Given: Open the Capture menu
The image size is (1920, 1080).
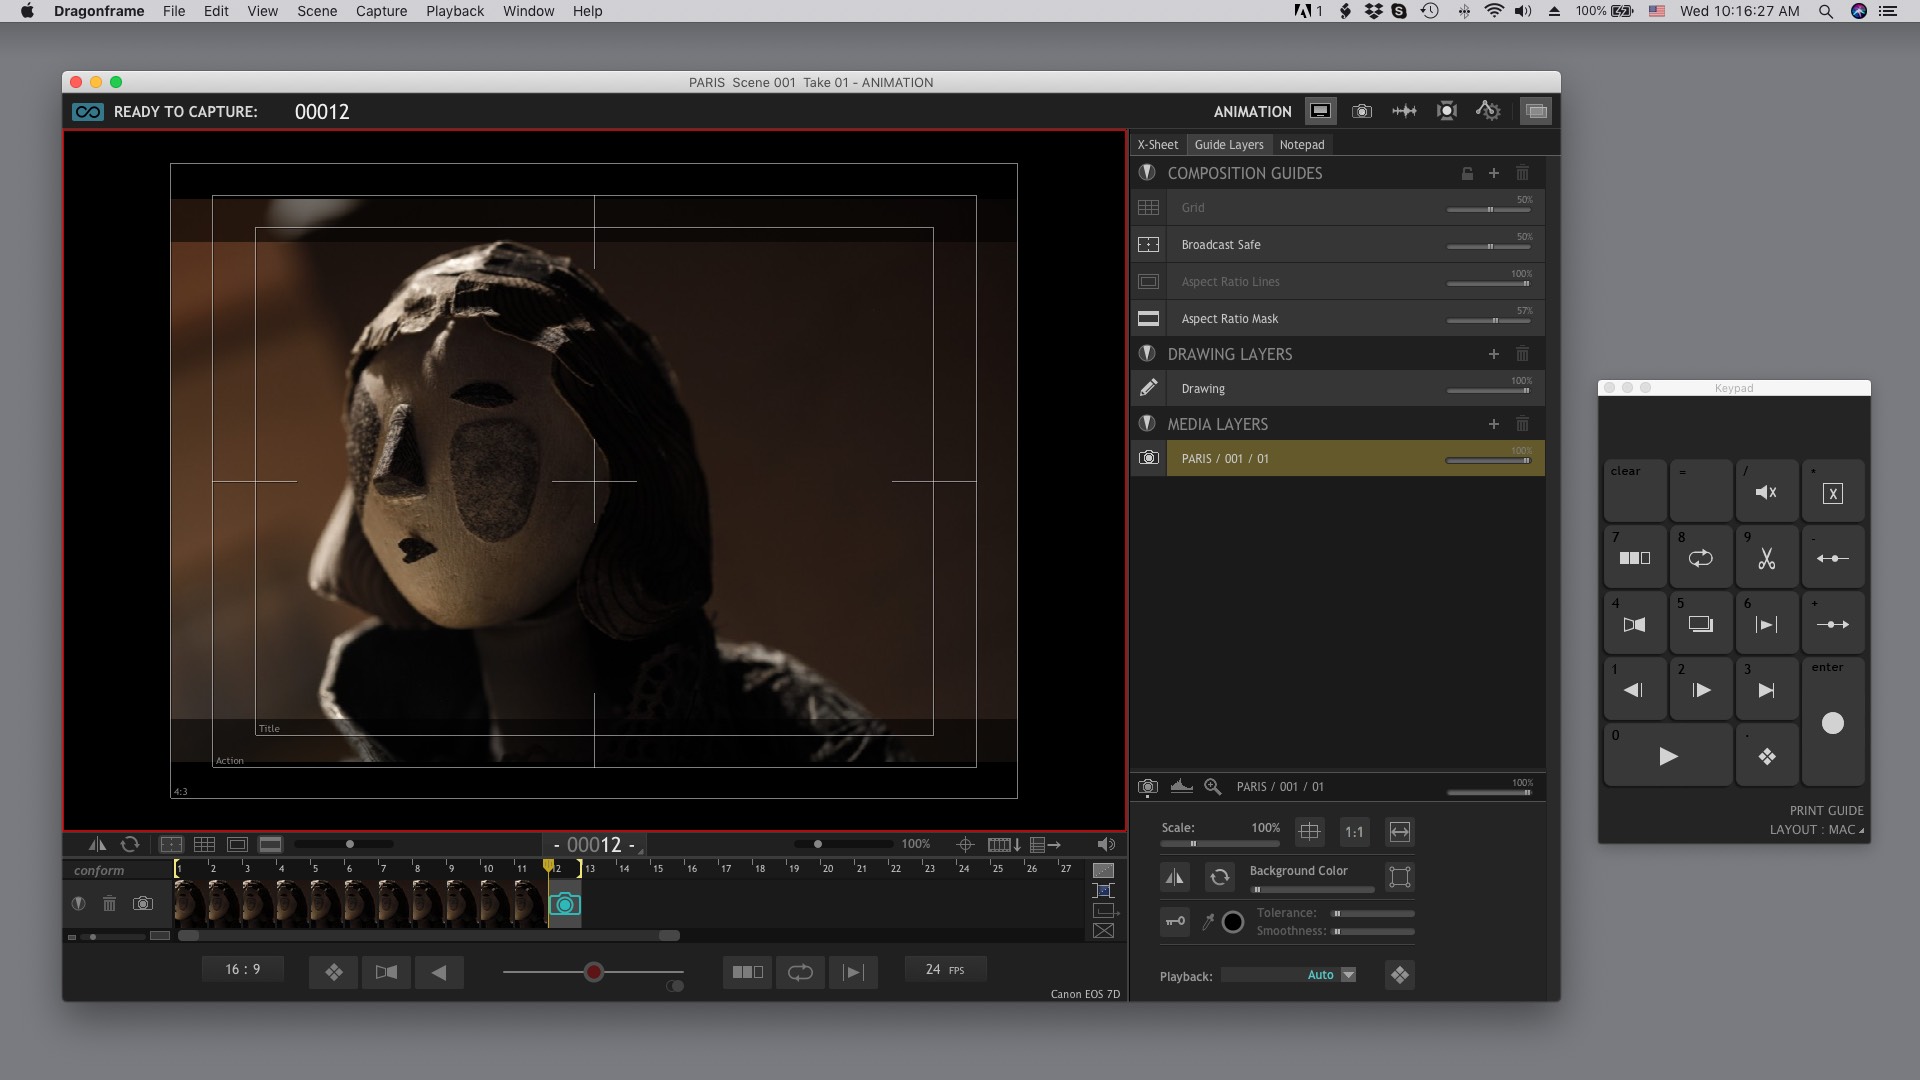Looking at the screenshot, I should coord(381,11).
